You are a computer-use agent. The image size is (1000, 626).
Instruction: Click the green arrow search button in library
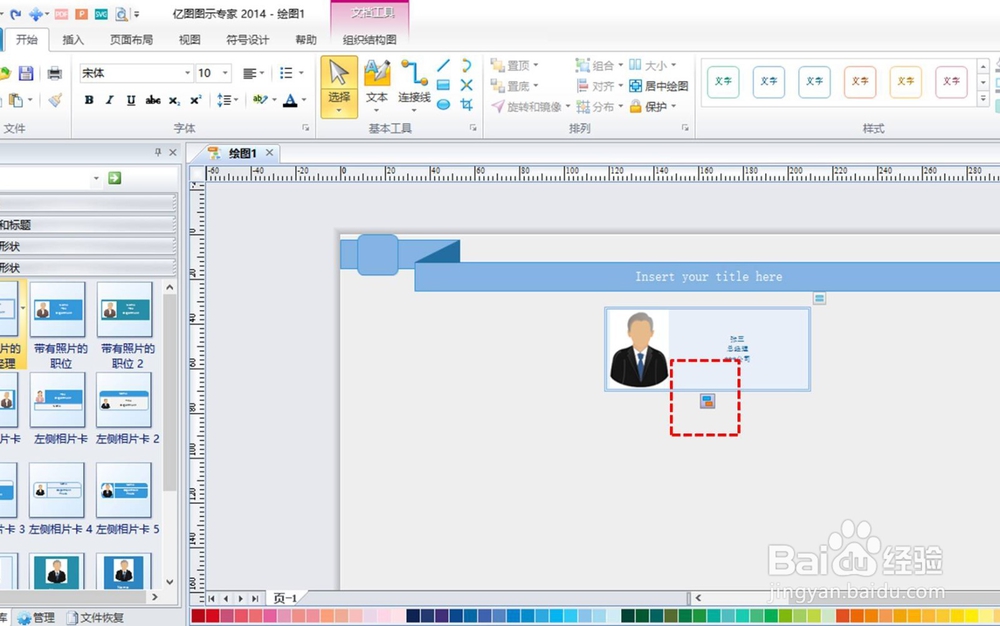click(x=115, y=178)
